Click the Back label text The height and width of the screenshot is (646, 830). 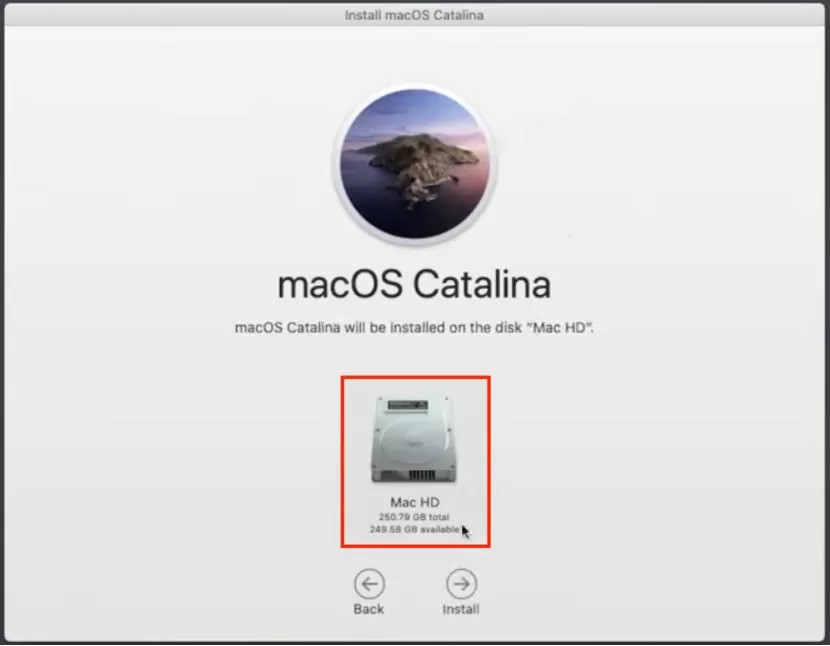coord(369,606)
